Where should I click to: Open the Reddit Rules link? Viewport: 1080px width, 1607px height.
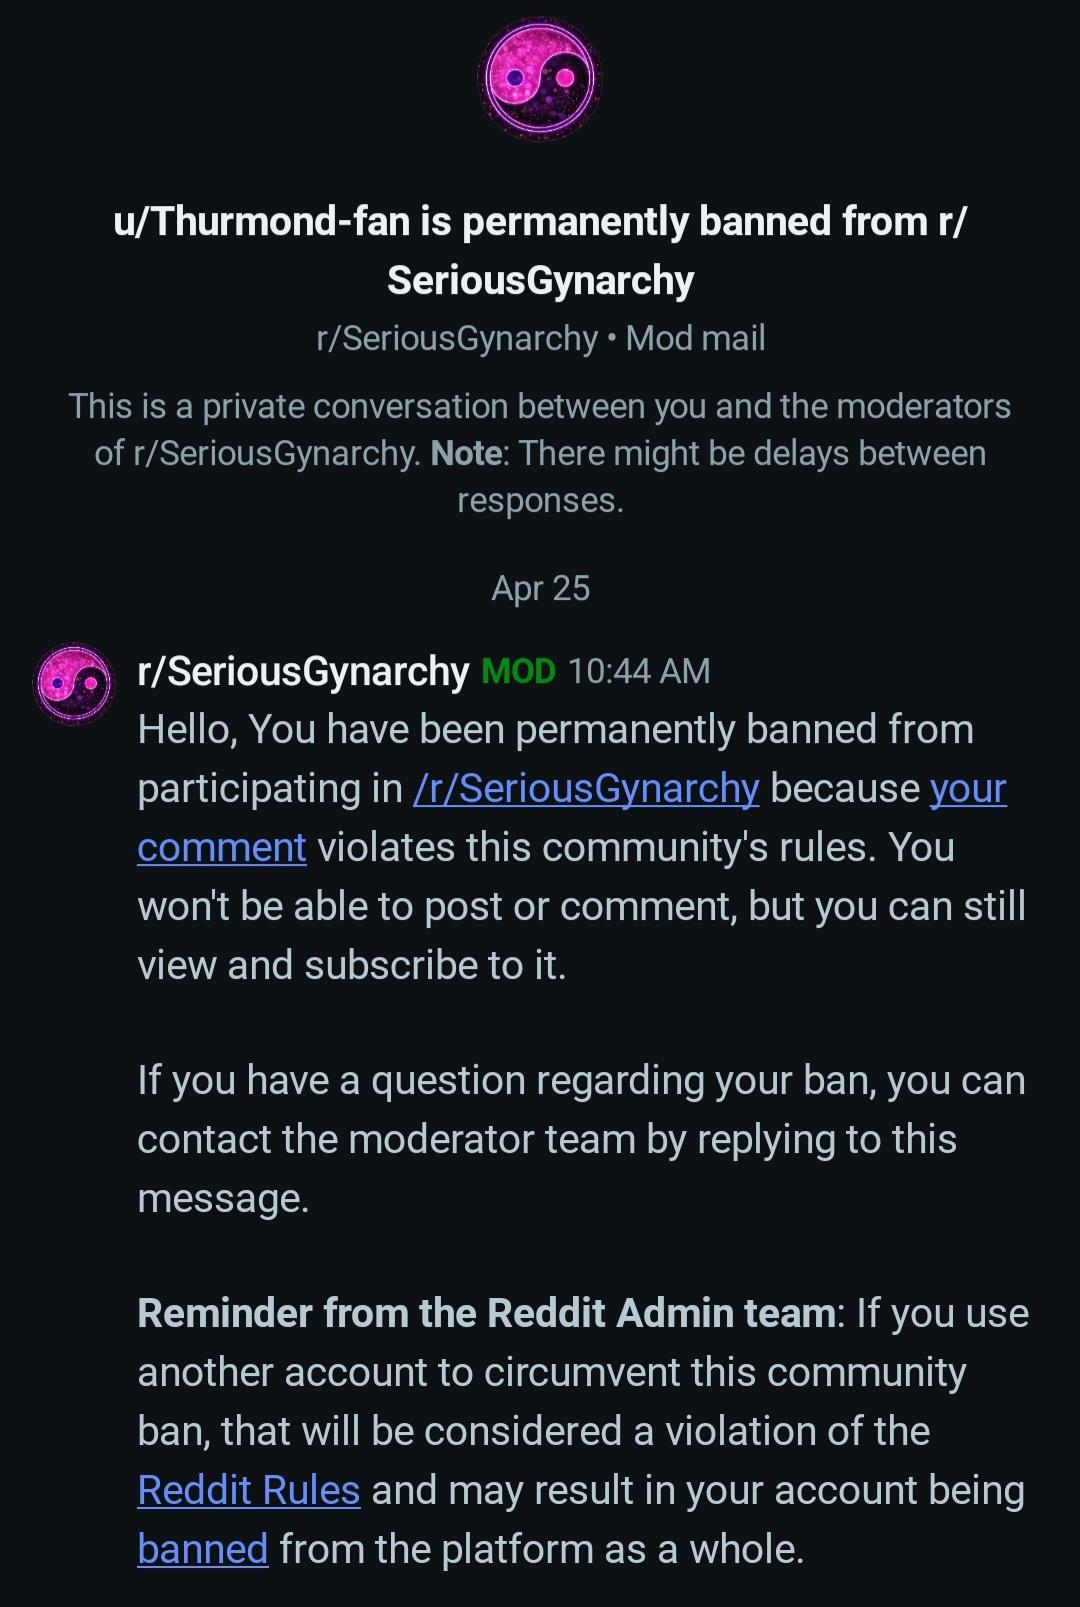pos(248,1490)
